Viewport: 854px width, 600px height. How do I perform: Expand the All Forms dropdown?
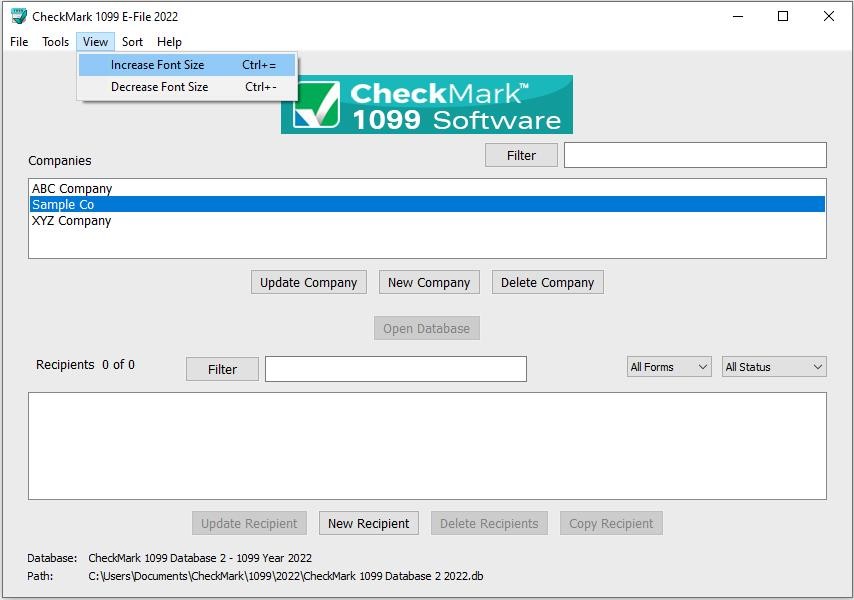tap(669, 367)
